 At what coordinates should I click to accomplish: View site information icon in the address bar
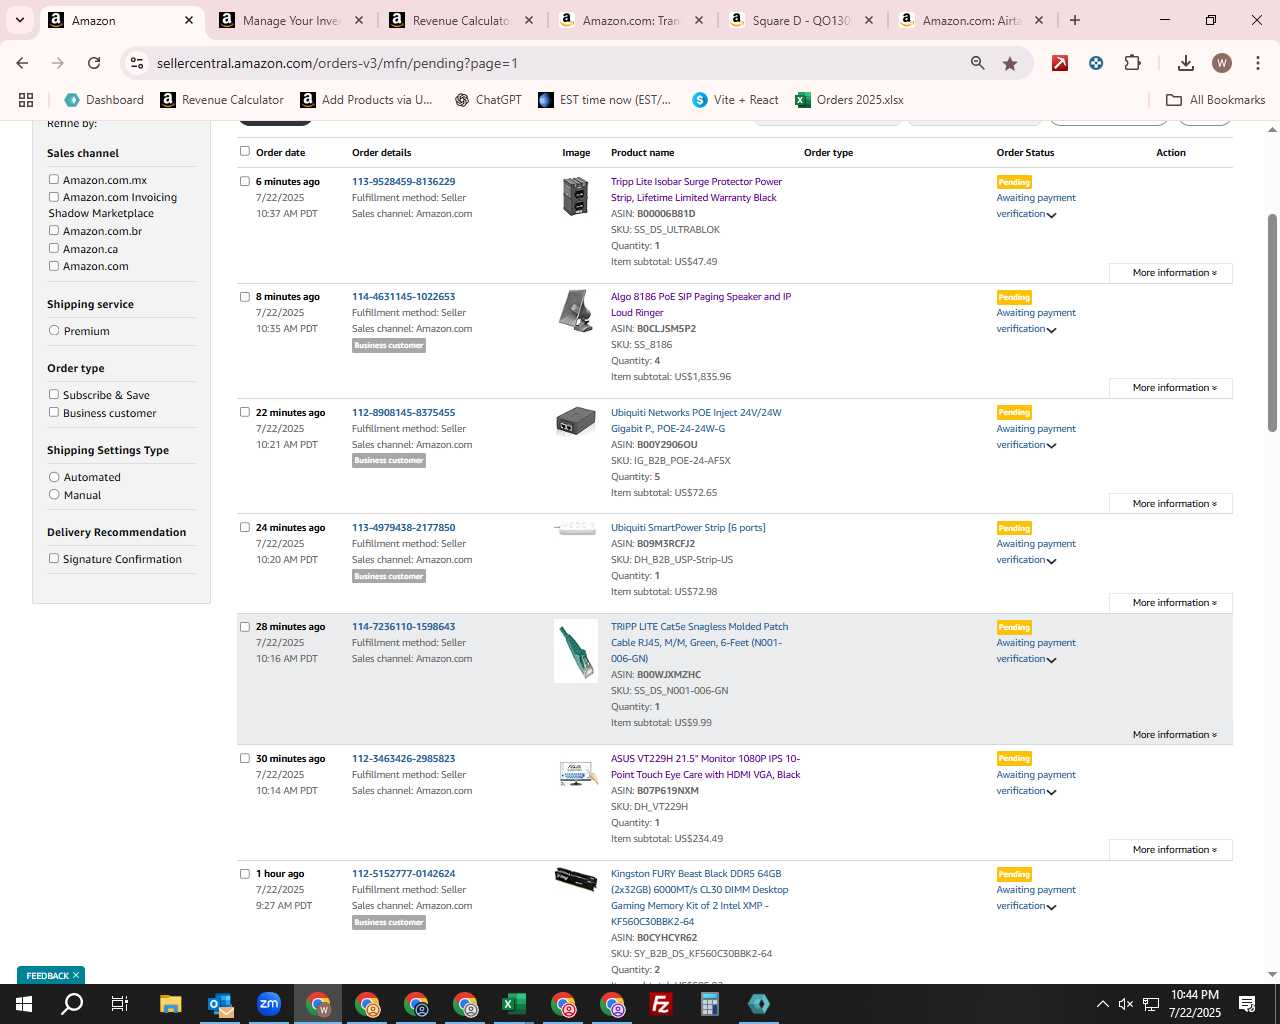(138, 63)
